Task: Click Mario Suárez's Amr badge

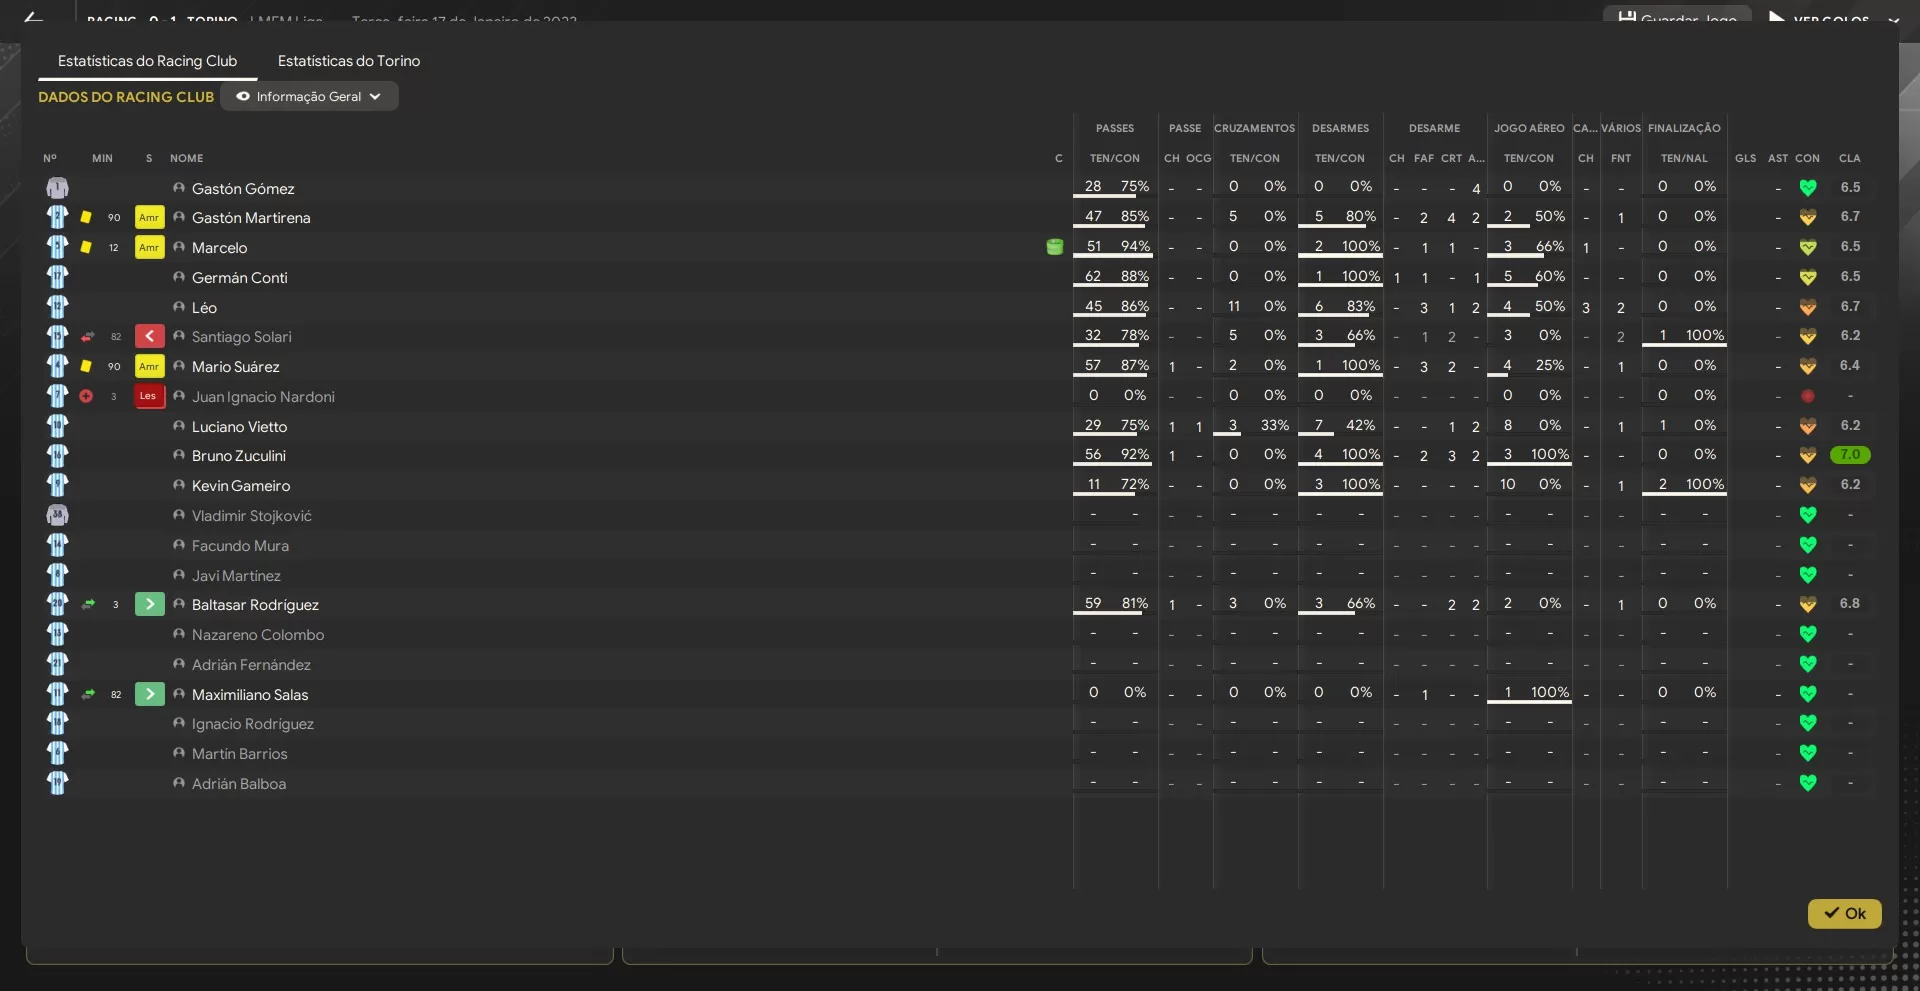Action: click(149, 366)
